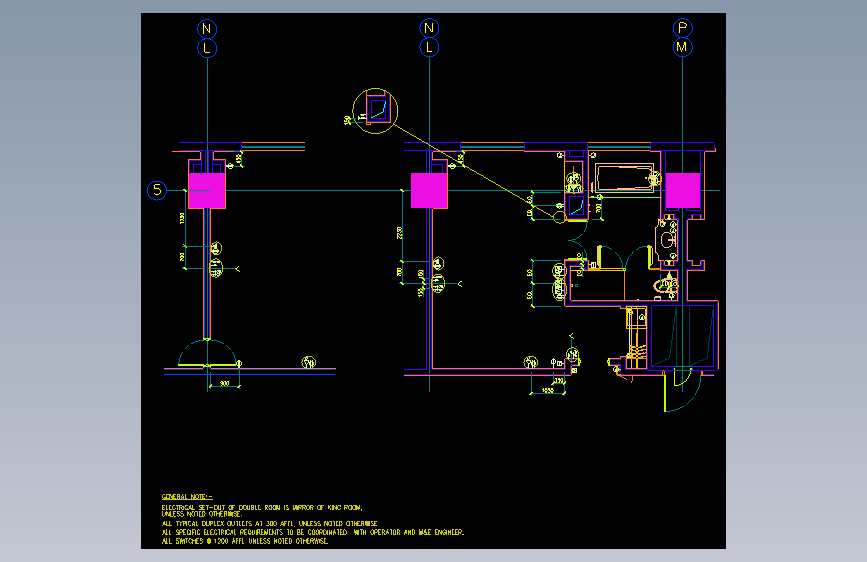Viewport: 867px width, 562px height.
Task: Click the washbasin fixture symbol
Action: coord(667,240)
